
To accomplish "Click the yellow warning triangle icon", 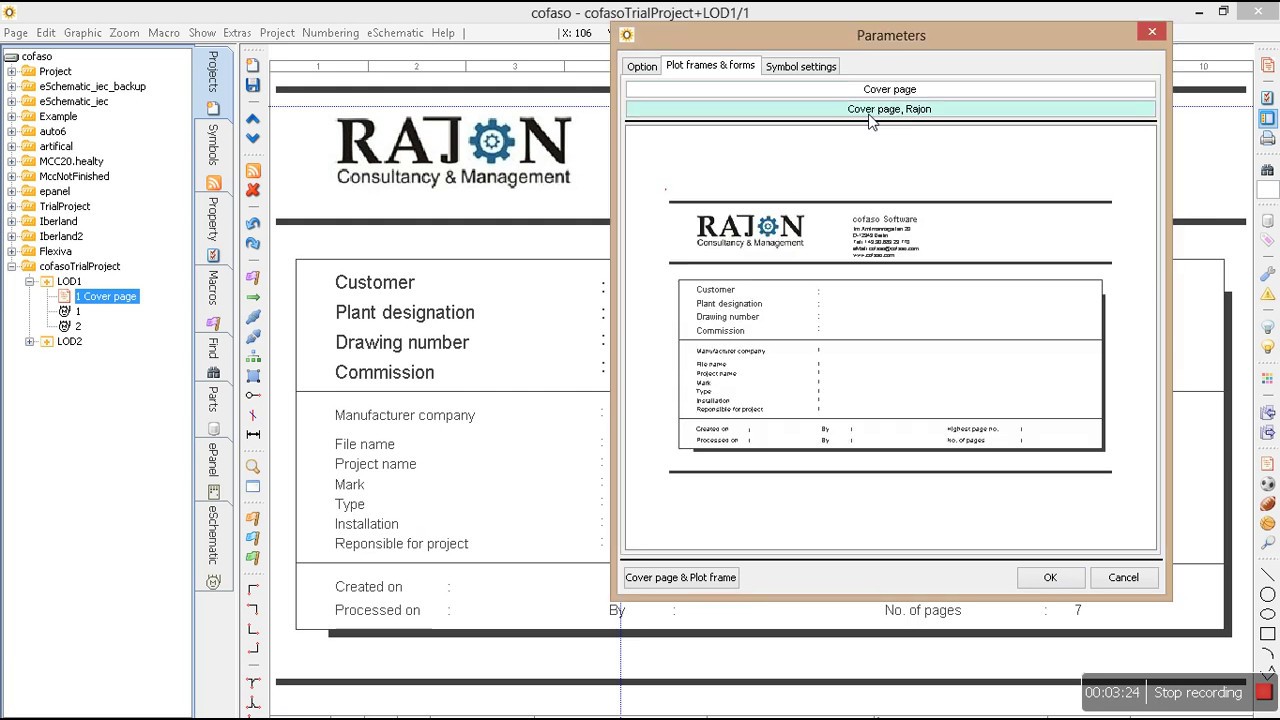I will pyautogui.click(x=1268, y=294).
